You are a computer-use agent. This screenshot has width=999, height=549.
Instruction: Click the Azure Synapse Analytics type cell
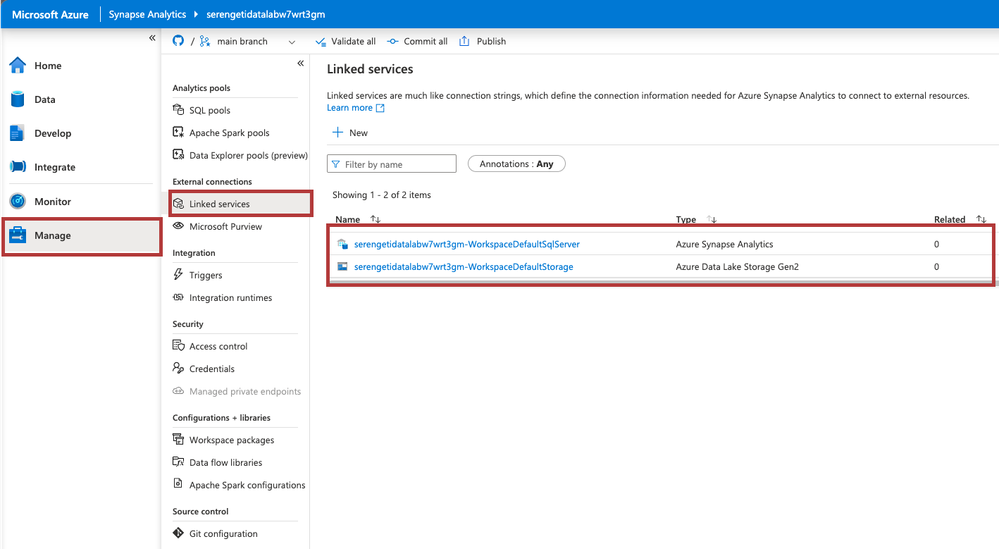pyautogui.click(x=724, y=244)
